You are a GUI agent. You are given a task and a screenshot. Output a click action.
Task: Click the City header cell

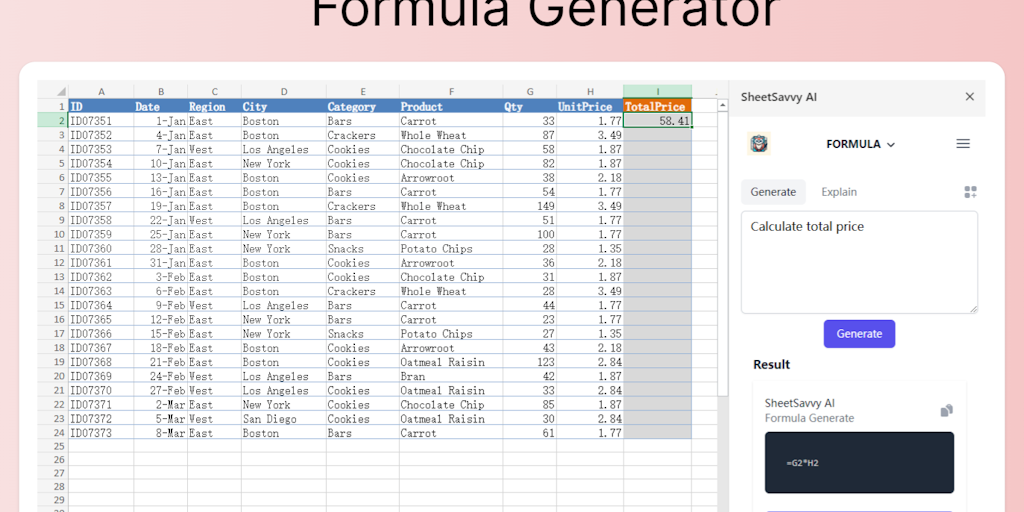pos(283,106)
